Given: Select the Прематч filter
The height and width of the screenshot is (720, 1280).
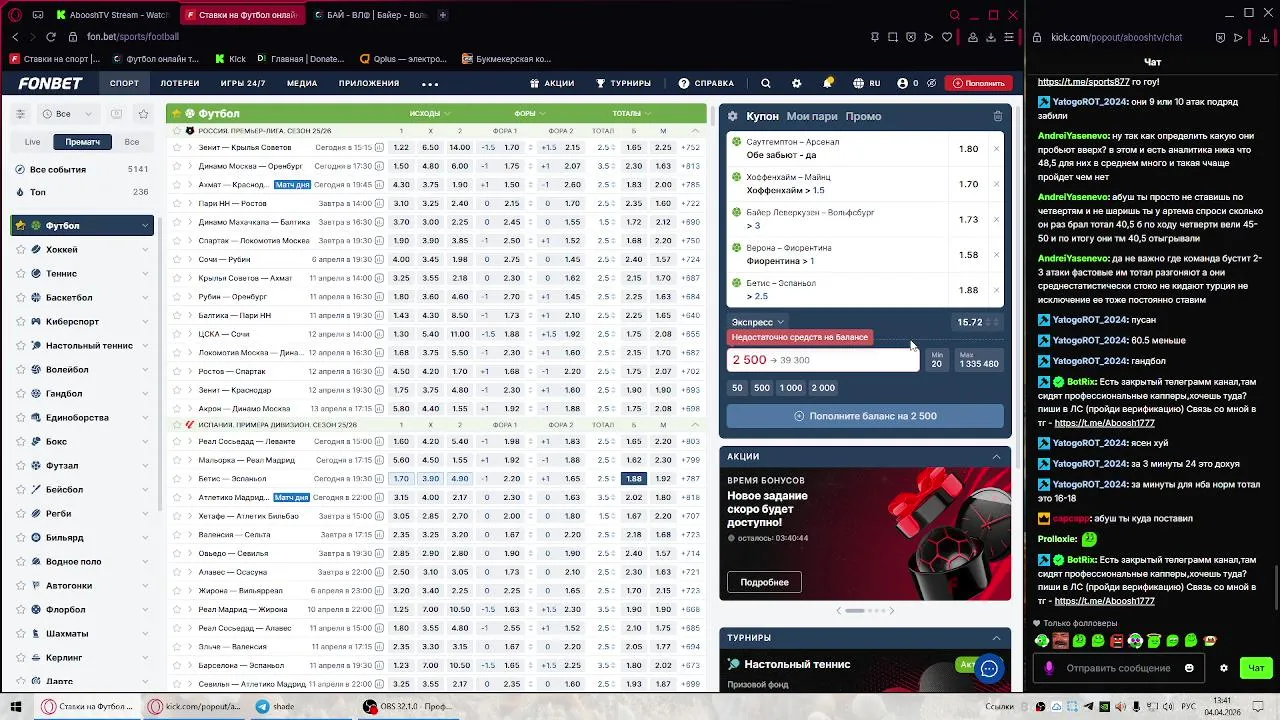Looking at the screenshot, I should point(82,142).
